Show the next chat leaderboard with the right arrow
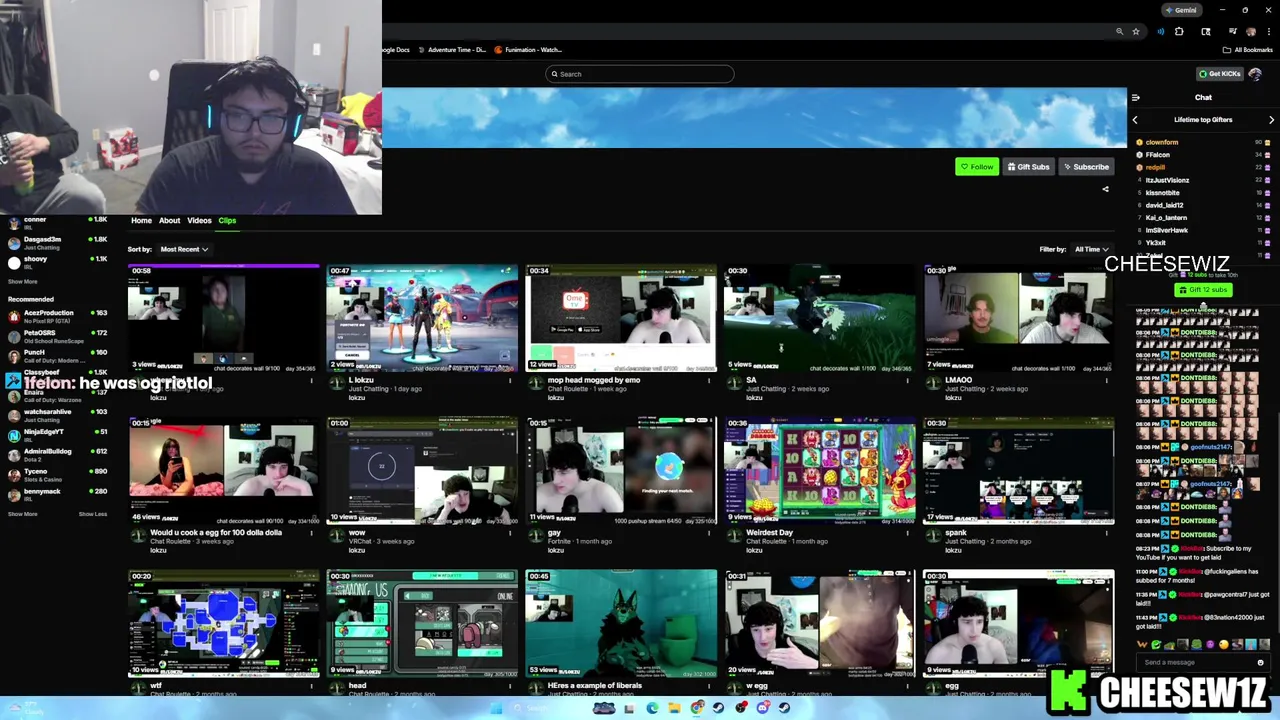 [x=1271, y=120]
